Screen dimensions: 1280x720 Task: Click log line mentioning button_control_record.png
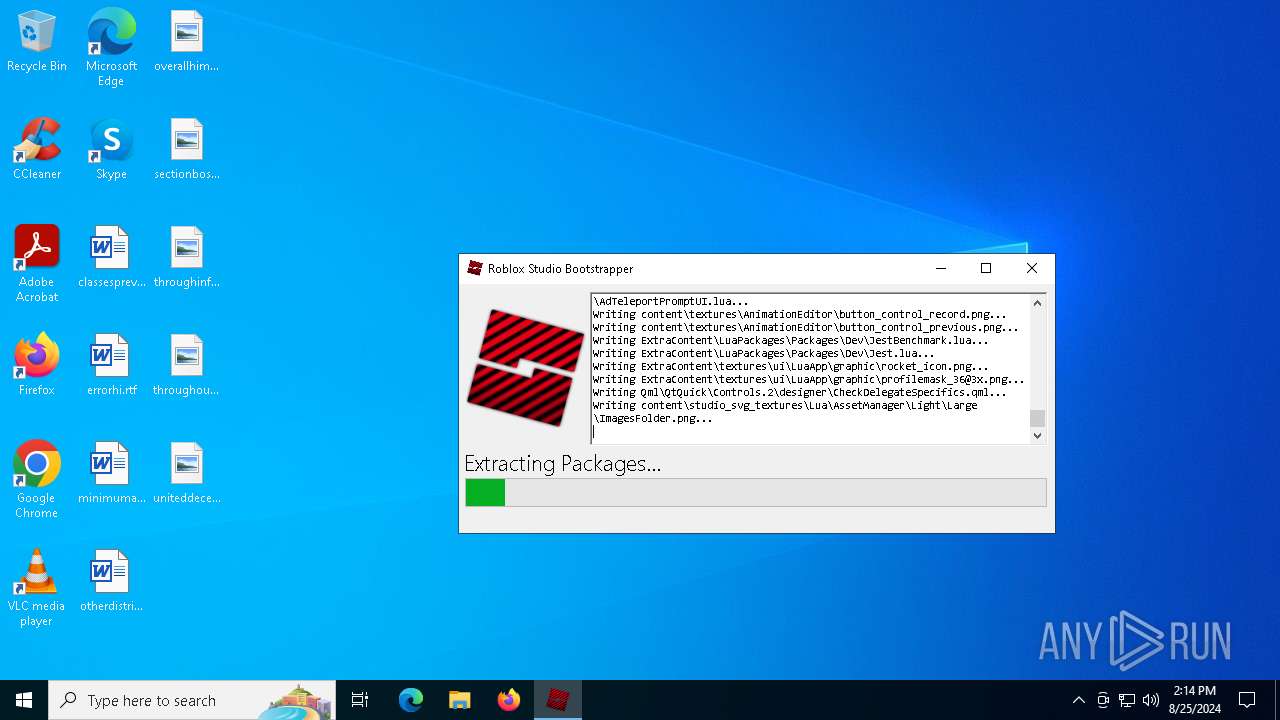pyautogui.click(x=800, y=314)
